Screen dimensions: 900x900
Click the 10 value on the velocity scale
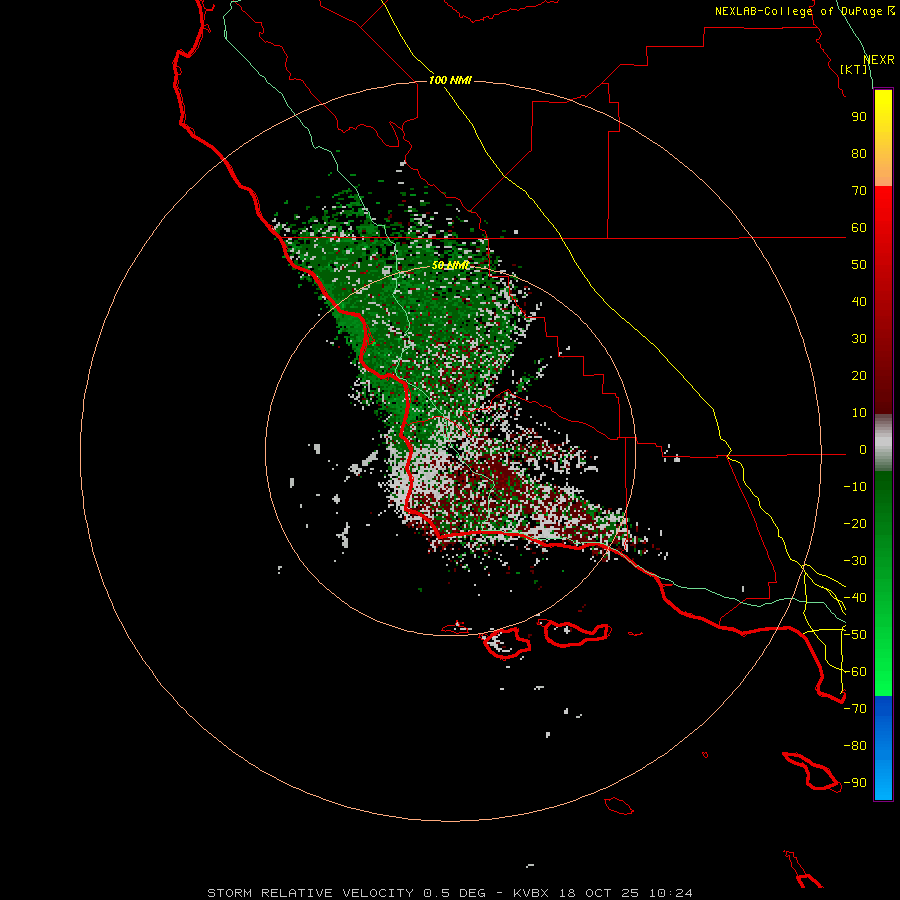click(859, 413)
